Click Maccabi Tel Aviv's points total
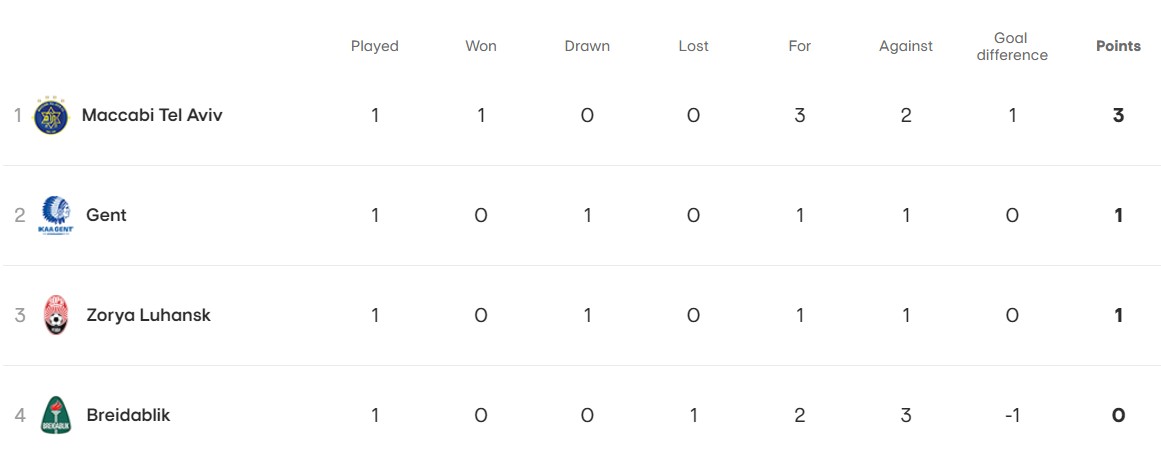This screenshot has width=1161, height=452. click(1119, 115)
